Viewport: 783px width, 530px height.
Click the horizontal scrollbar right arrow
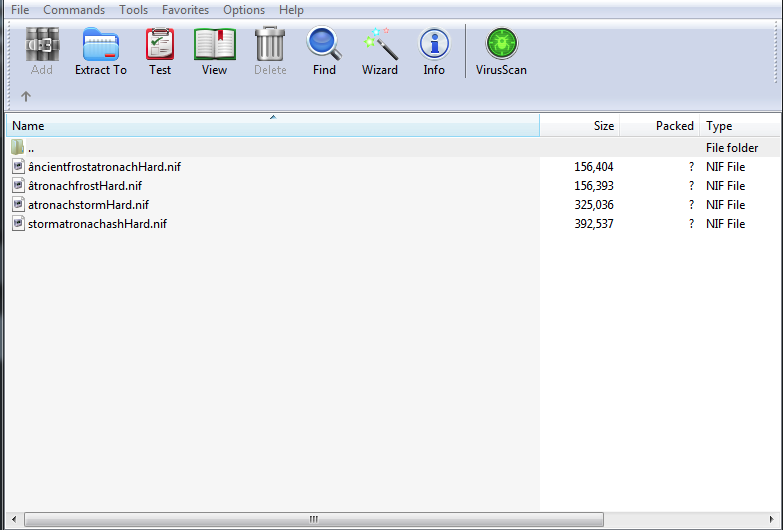point(772,520)
